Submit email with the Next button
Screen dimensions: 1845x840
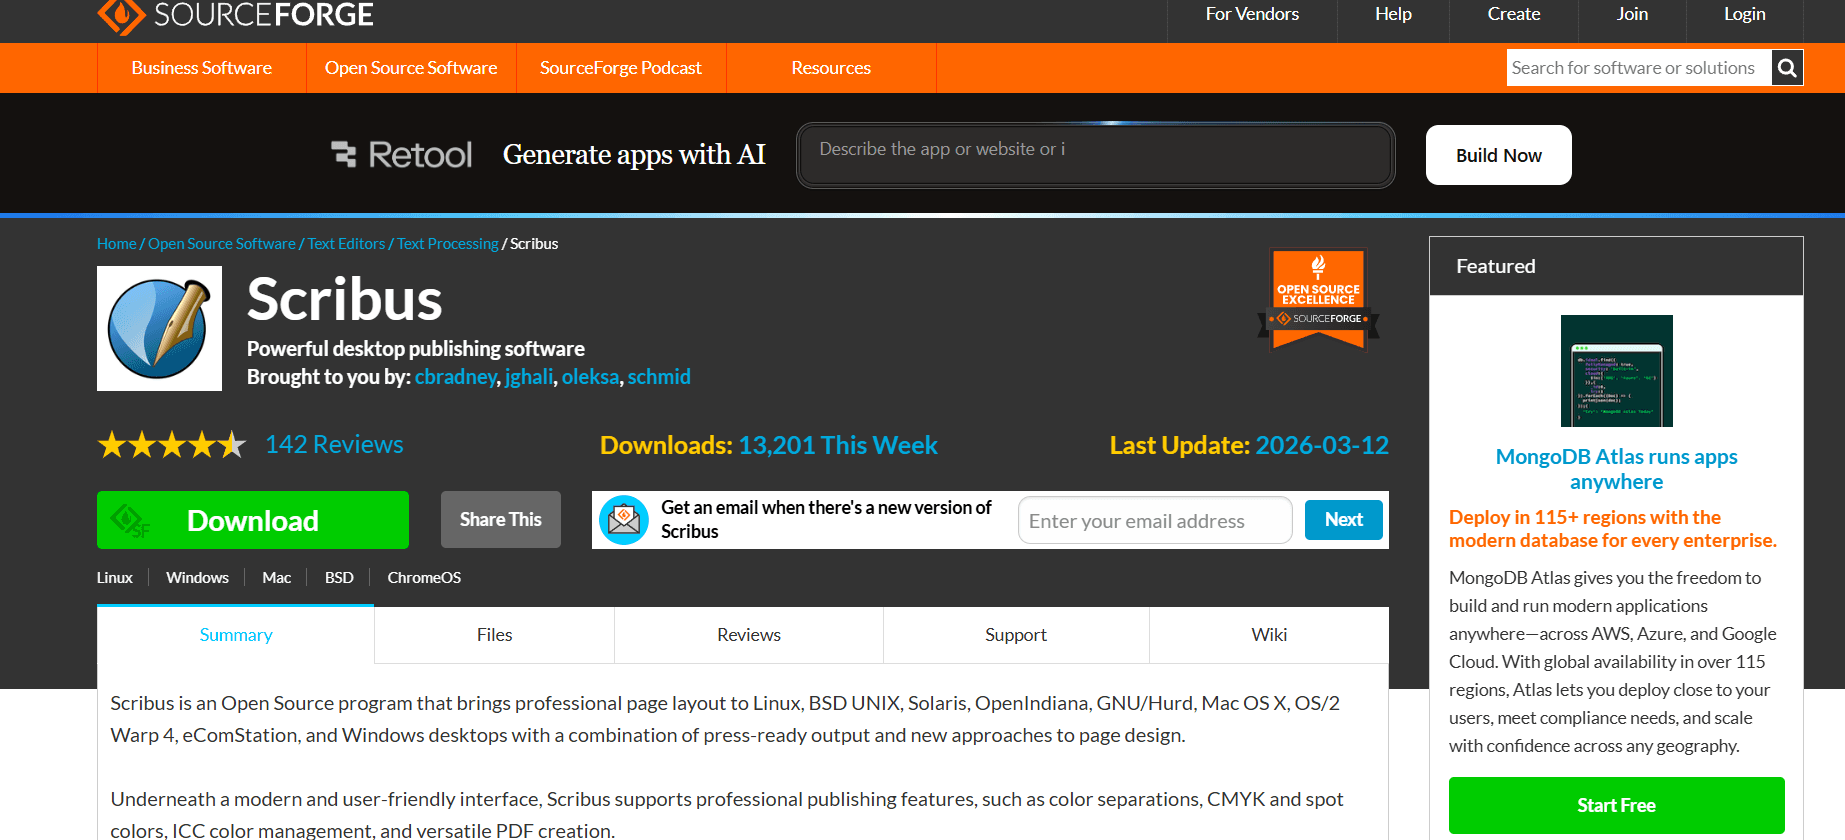(1343, 520)
